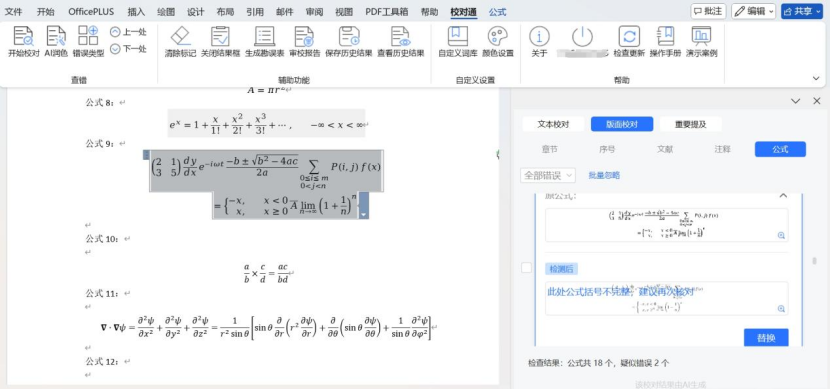Open the 布局 ribbon tab
The width and height of the screenshot is (830, 389).
(x=225, y=12)
